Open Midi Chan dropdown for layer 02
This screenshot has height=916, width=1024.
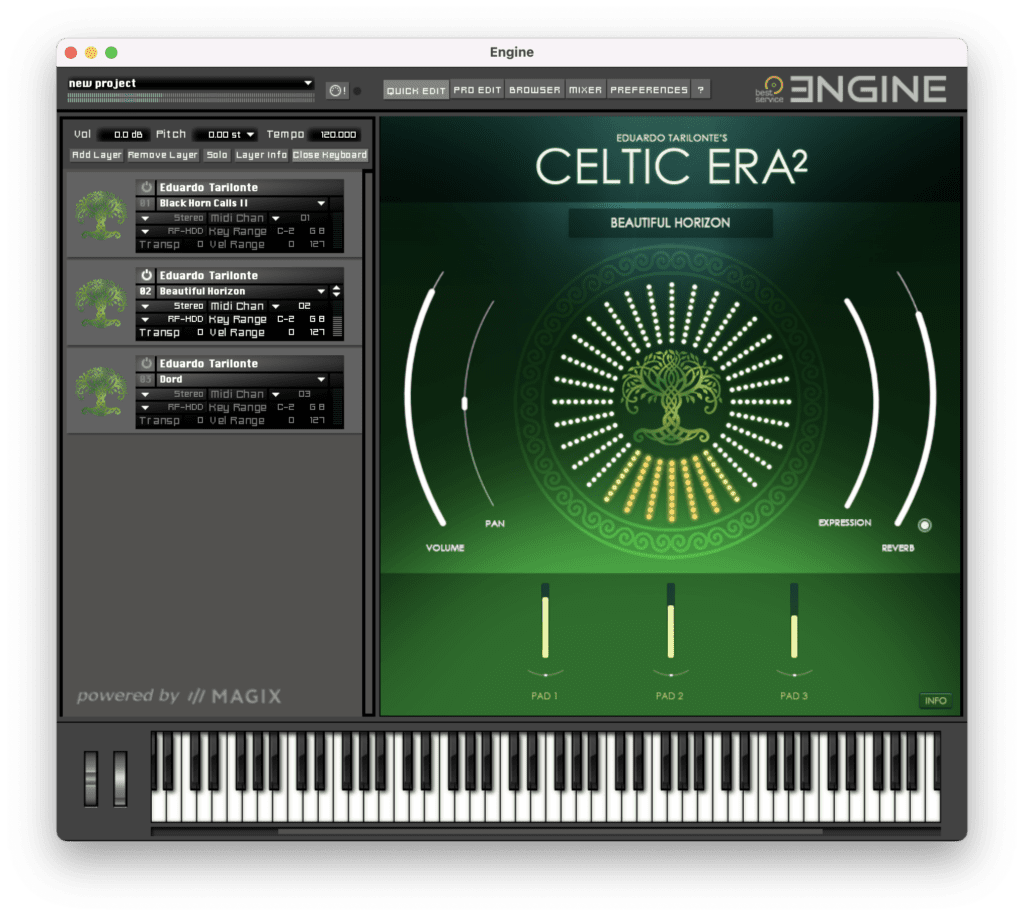pos(276,306)
